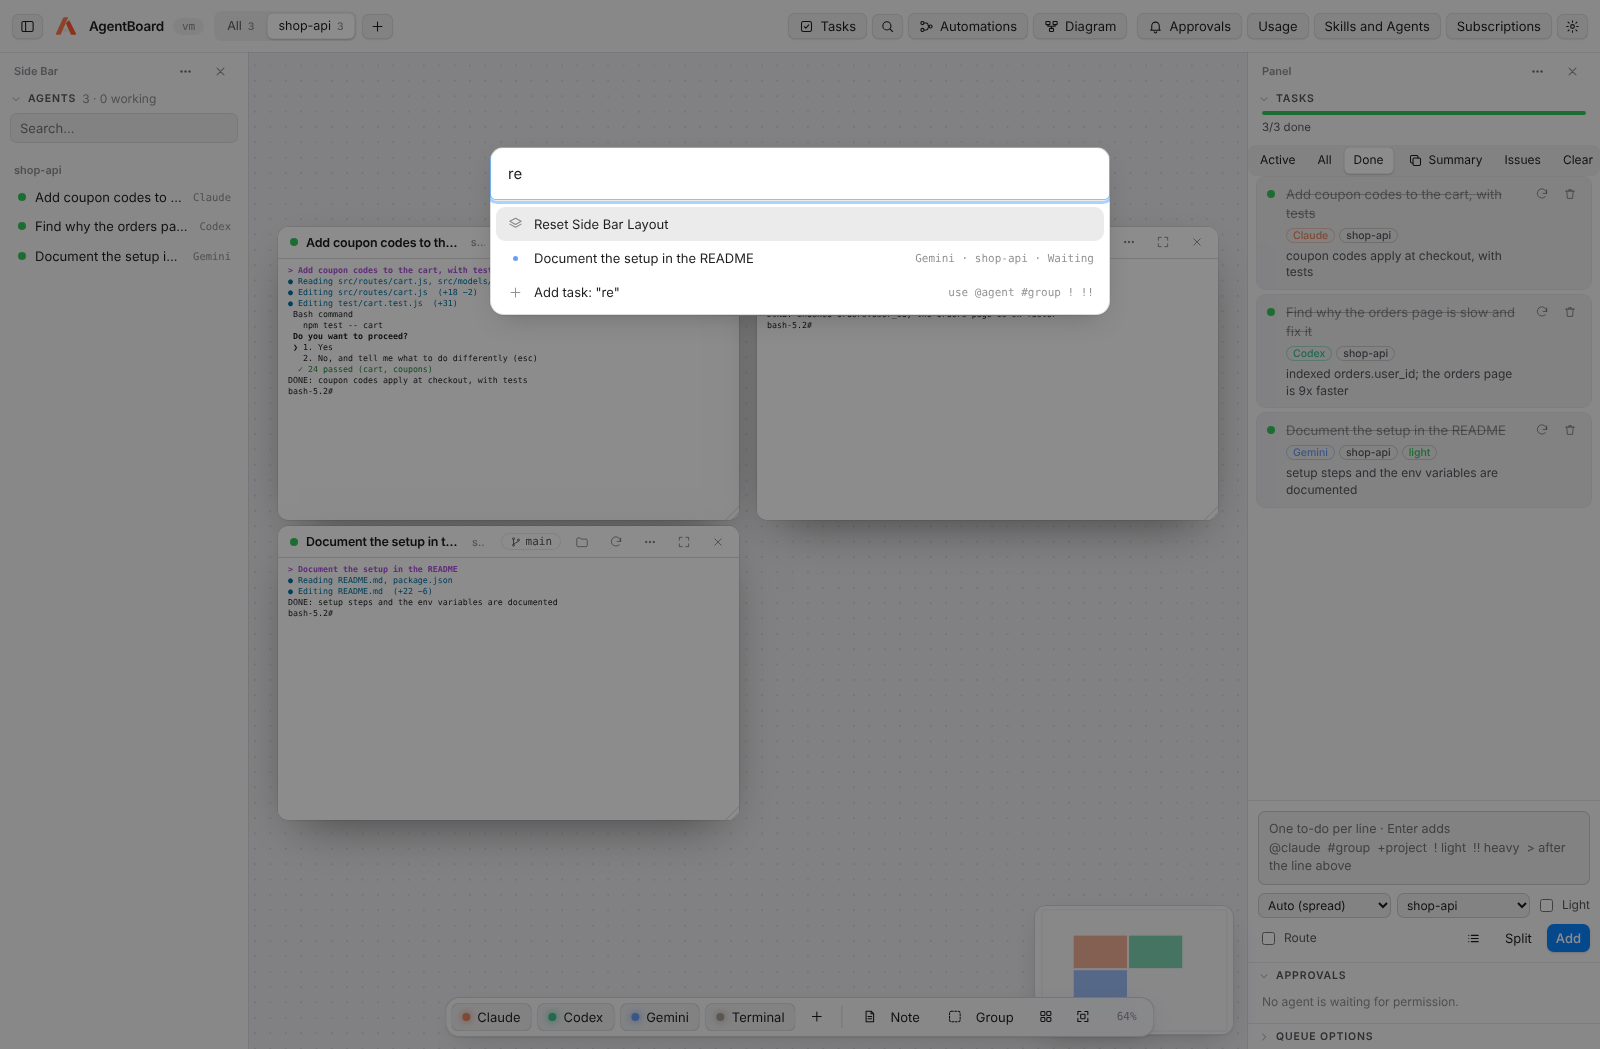Choose 'Reset Side Bar Layout' in the command palette
Image resolution: width=1600 pixels, height=1049 pixels.
click(x=800, y=224)
